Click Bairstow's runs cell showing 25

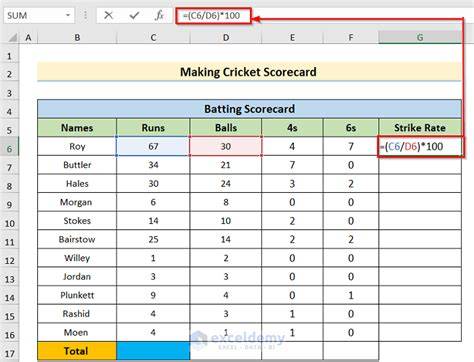coord(153,239)
